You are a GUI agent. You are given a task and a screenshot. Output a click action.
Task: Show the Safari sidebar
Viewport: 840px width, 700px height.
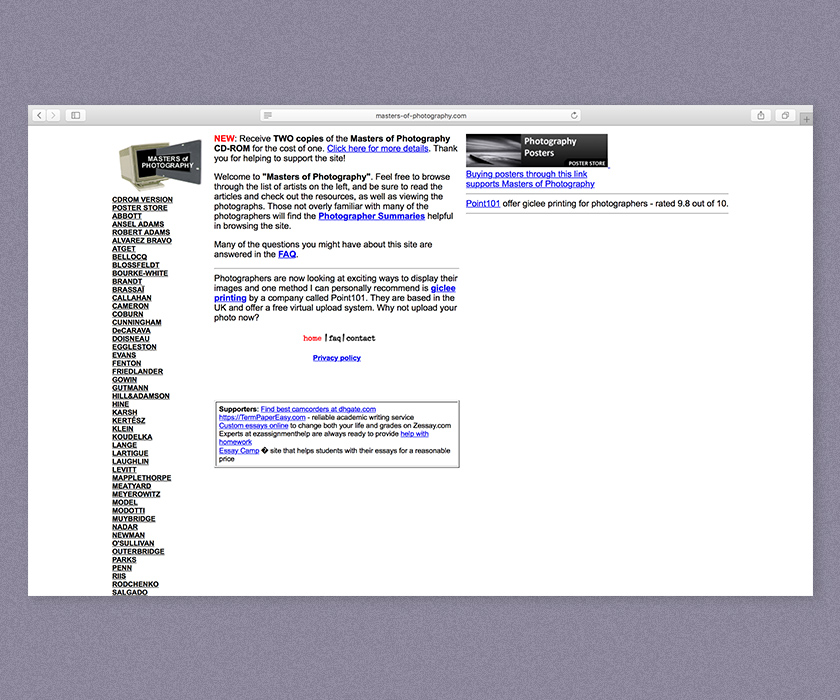(x=75, y=115)
